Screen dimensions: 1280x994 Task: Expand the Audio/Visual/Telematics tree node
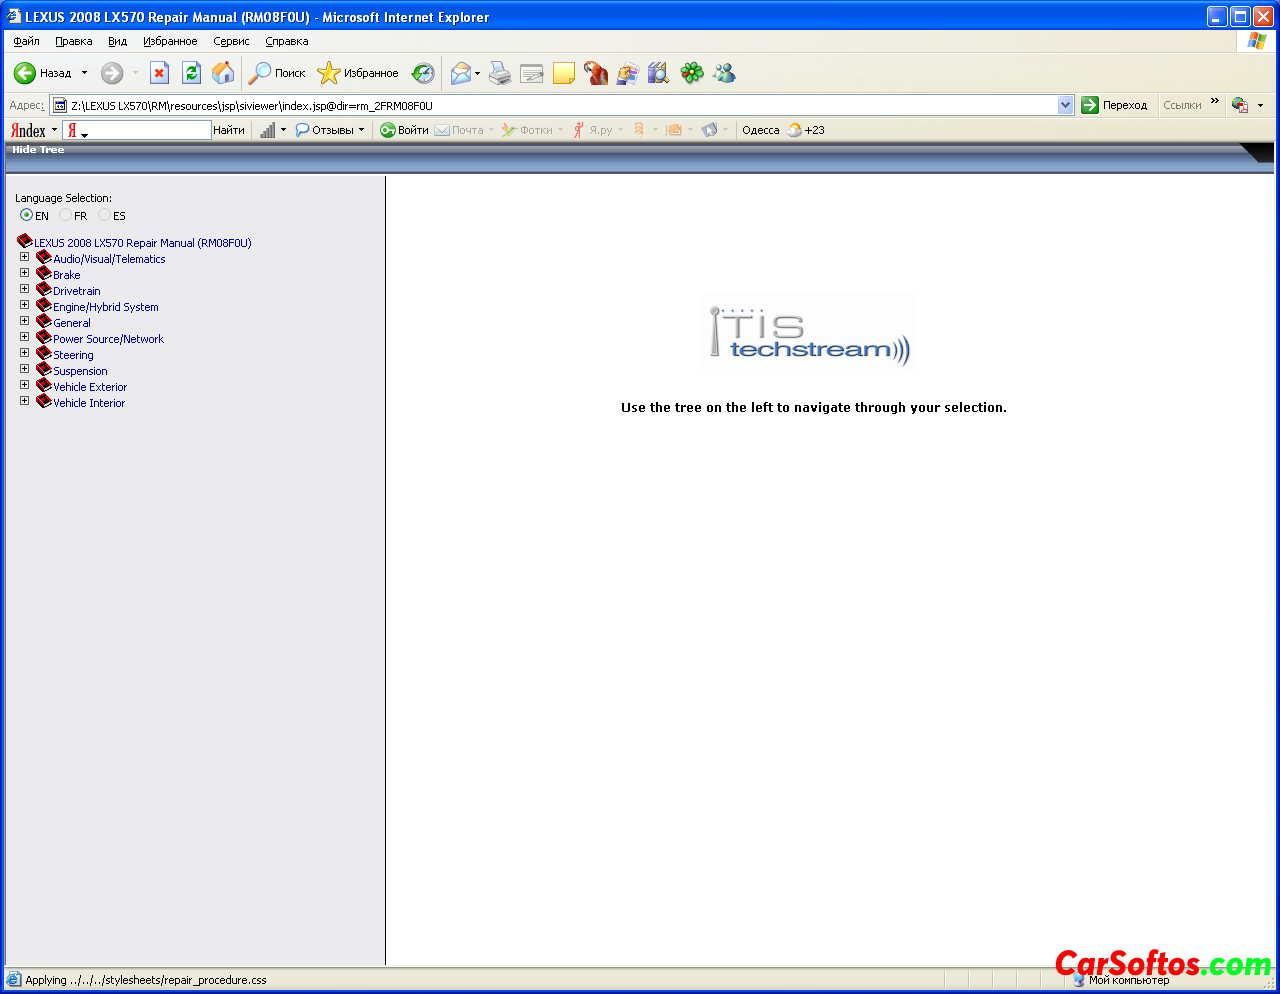25,257
